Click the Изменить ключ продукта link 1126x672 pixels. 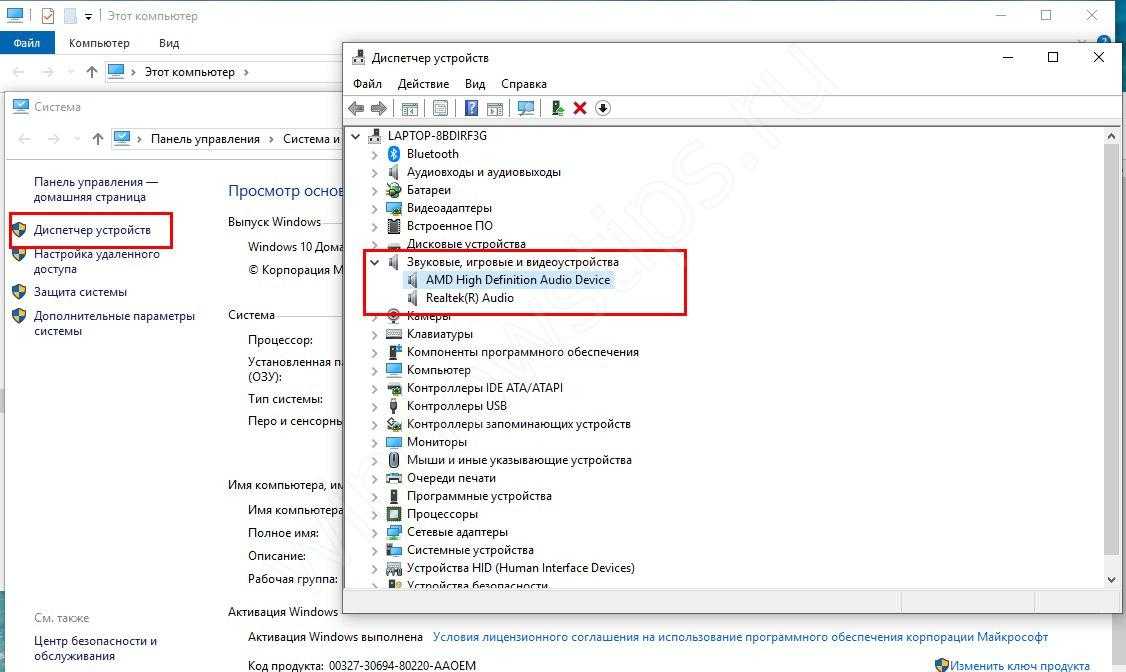pyautogui.click(x=1020, y=666)
